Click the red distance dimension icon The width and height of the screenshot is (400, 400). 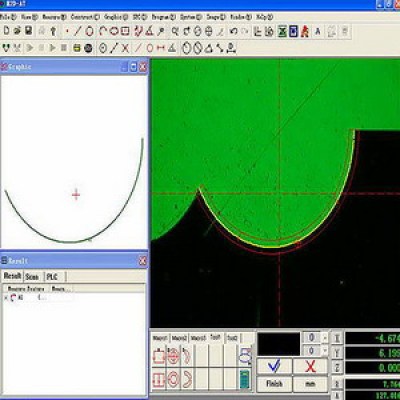click(161, 48)
